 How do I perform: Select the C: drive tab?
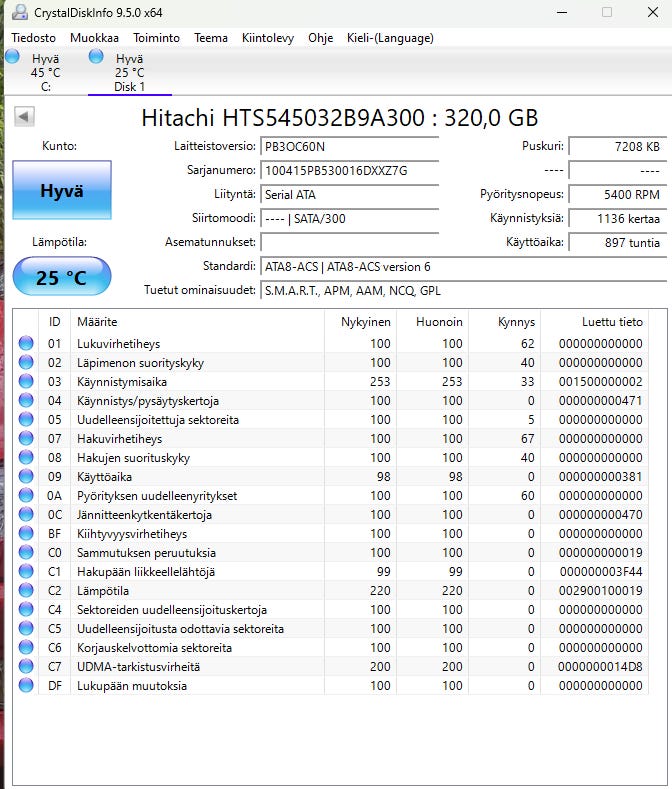point(45,72)
